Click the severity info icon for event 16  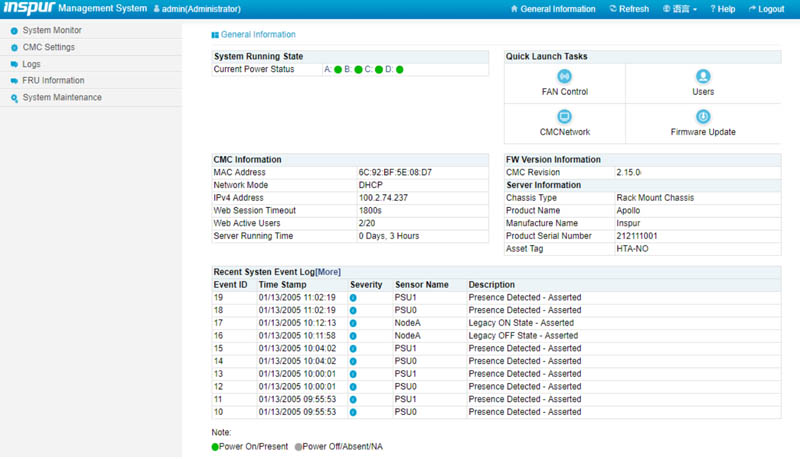pos(353,336)
